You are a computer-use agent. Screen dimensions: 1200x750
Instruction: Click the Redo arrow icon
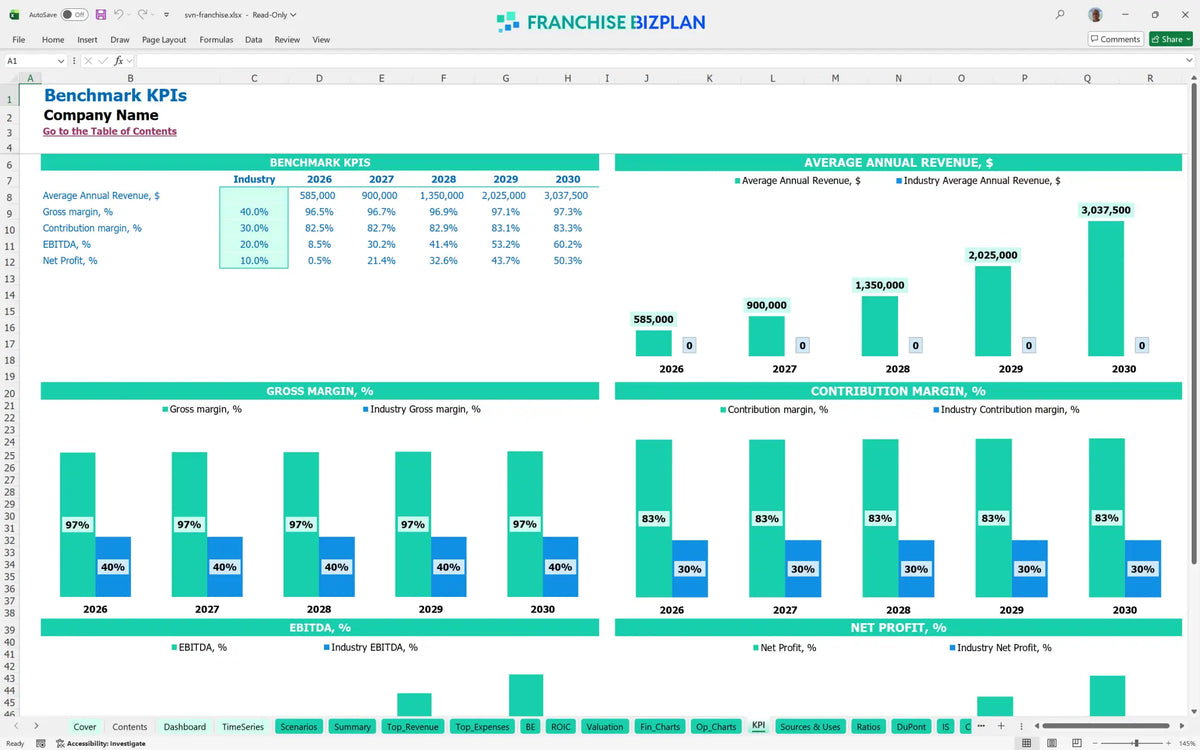click(142, 15)
